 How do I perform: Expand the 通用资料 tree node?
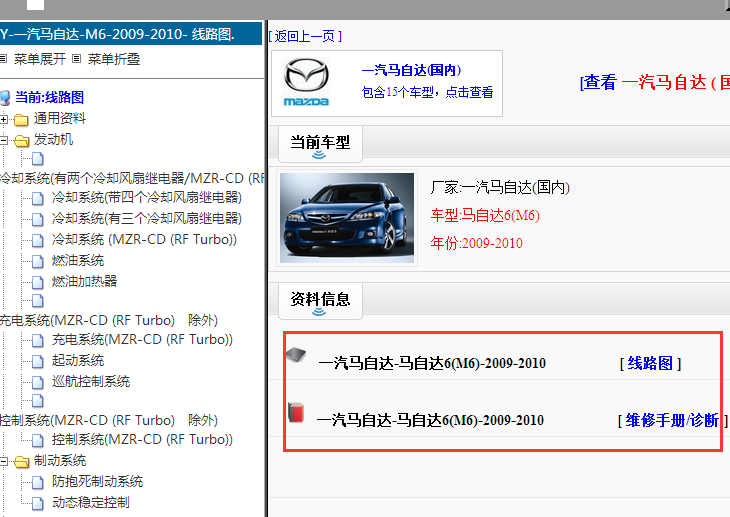pos(4,120)
